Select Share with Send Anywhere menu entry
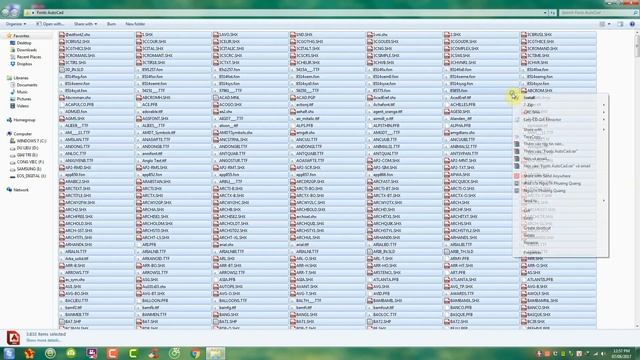 tap(547, 176)
